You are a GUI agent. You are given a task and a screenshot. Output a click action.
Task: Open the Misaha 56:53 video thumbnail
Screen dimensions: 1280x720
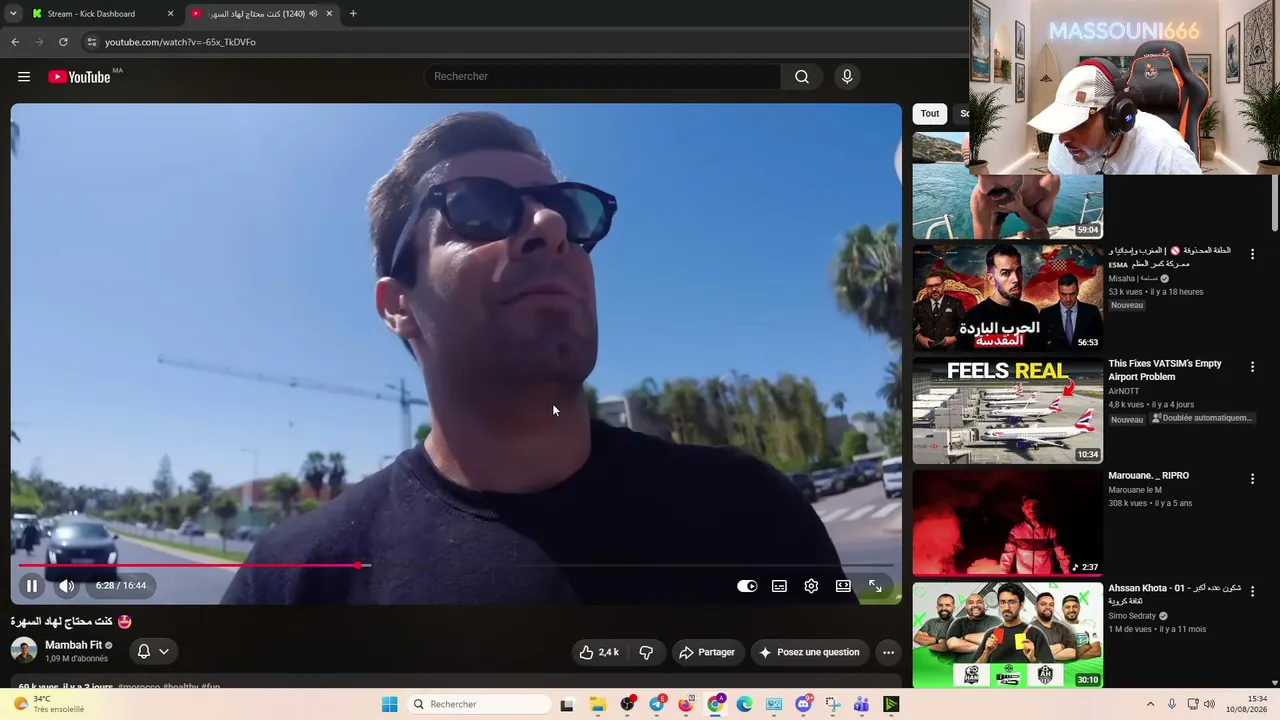pyautogui.click(x=1008, y=298)
